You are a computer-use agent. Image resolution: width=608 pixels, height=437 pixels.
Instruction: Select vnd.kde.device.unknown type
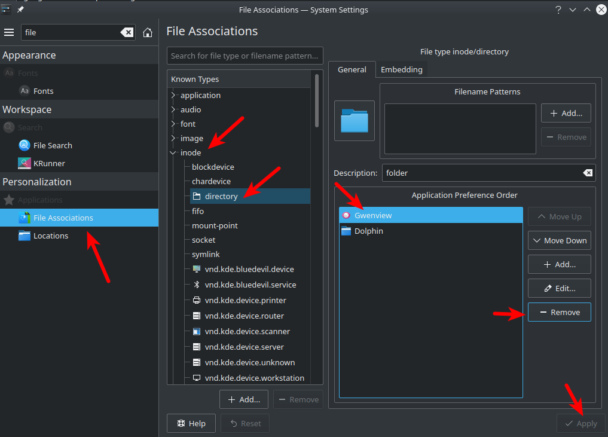(250, 362)
